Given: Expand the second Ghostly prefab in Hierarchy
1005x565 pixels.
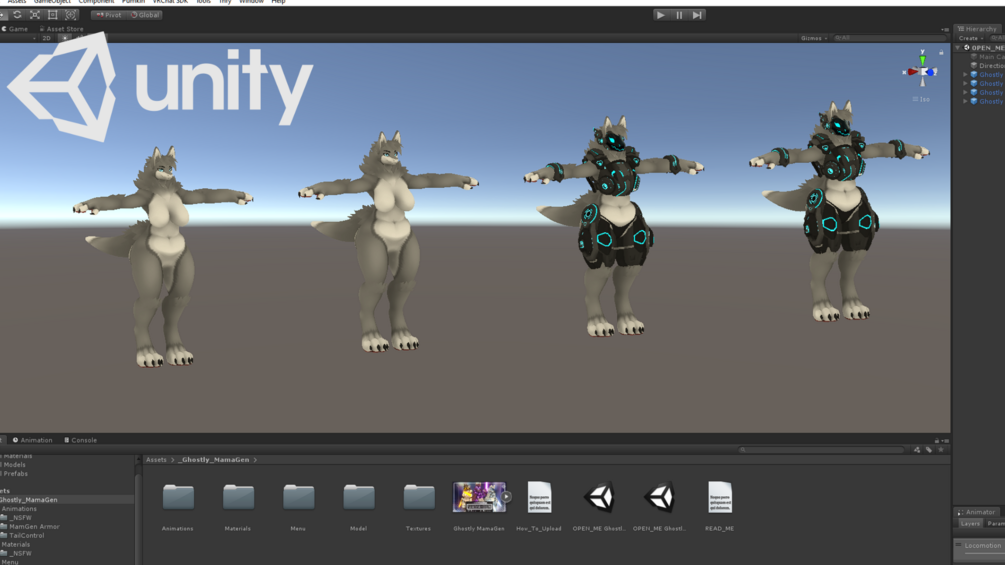Looking at the screenshot, I should point(965,83).
